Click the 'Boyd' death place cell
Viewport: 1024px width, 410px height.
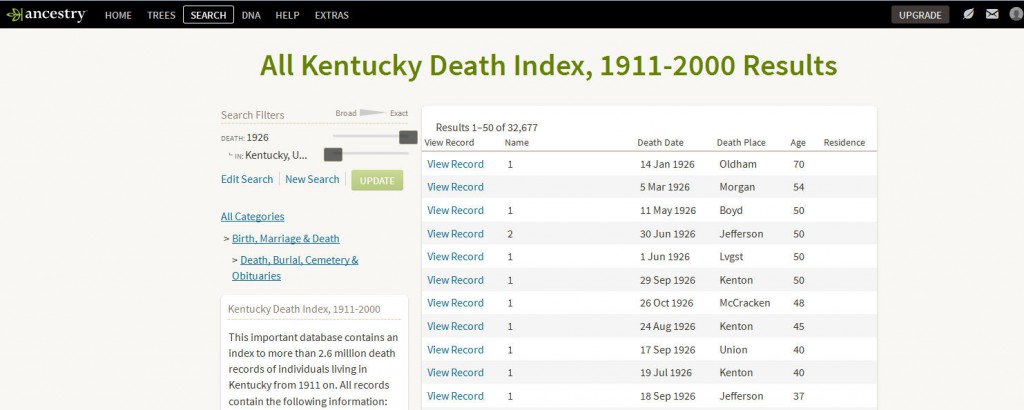[x=731, y=210]
